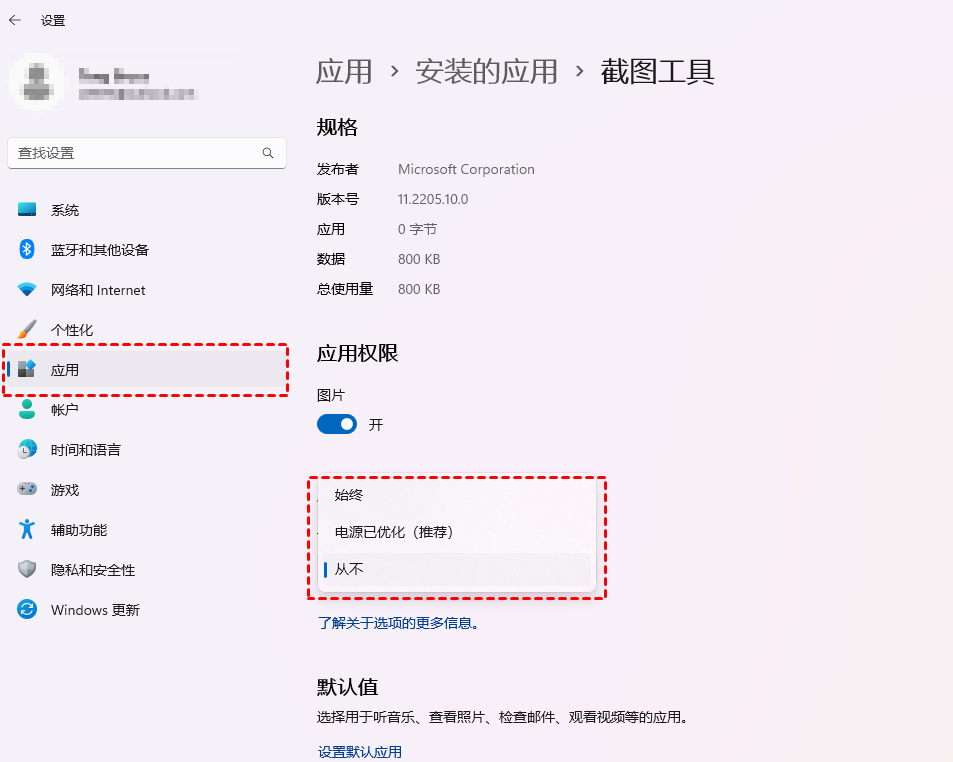Open 了解关于选项的更多信息 link
The image size is (953, 762).
tap(398, 623)
